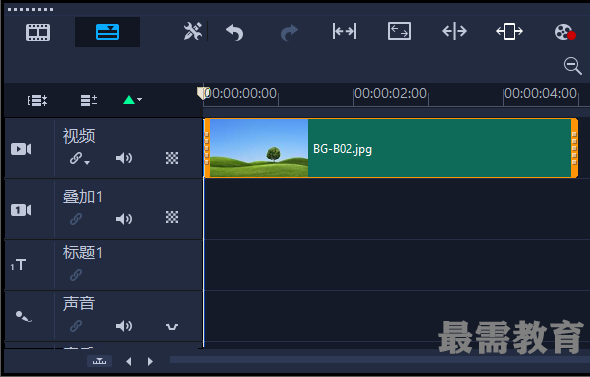Toggle ripple editing for 叠加1 track

pos(76,219)
